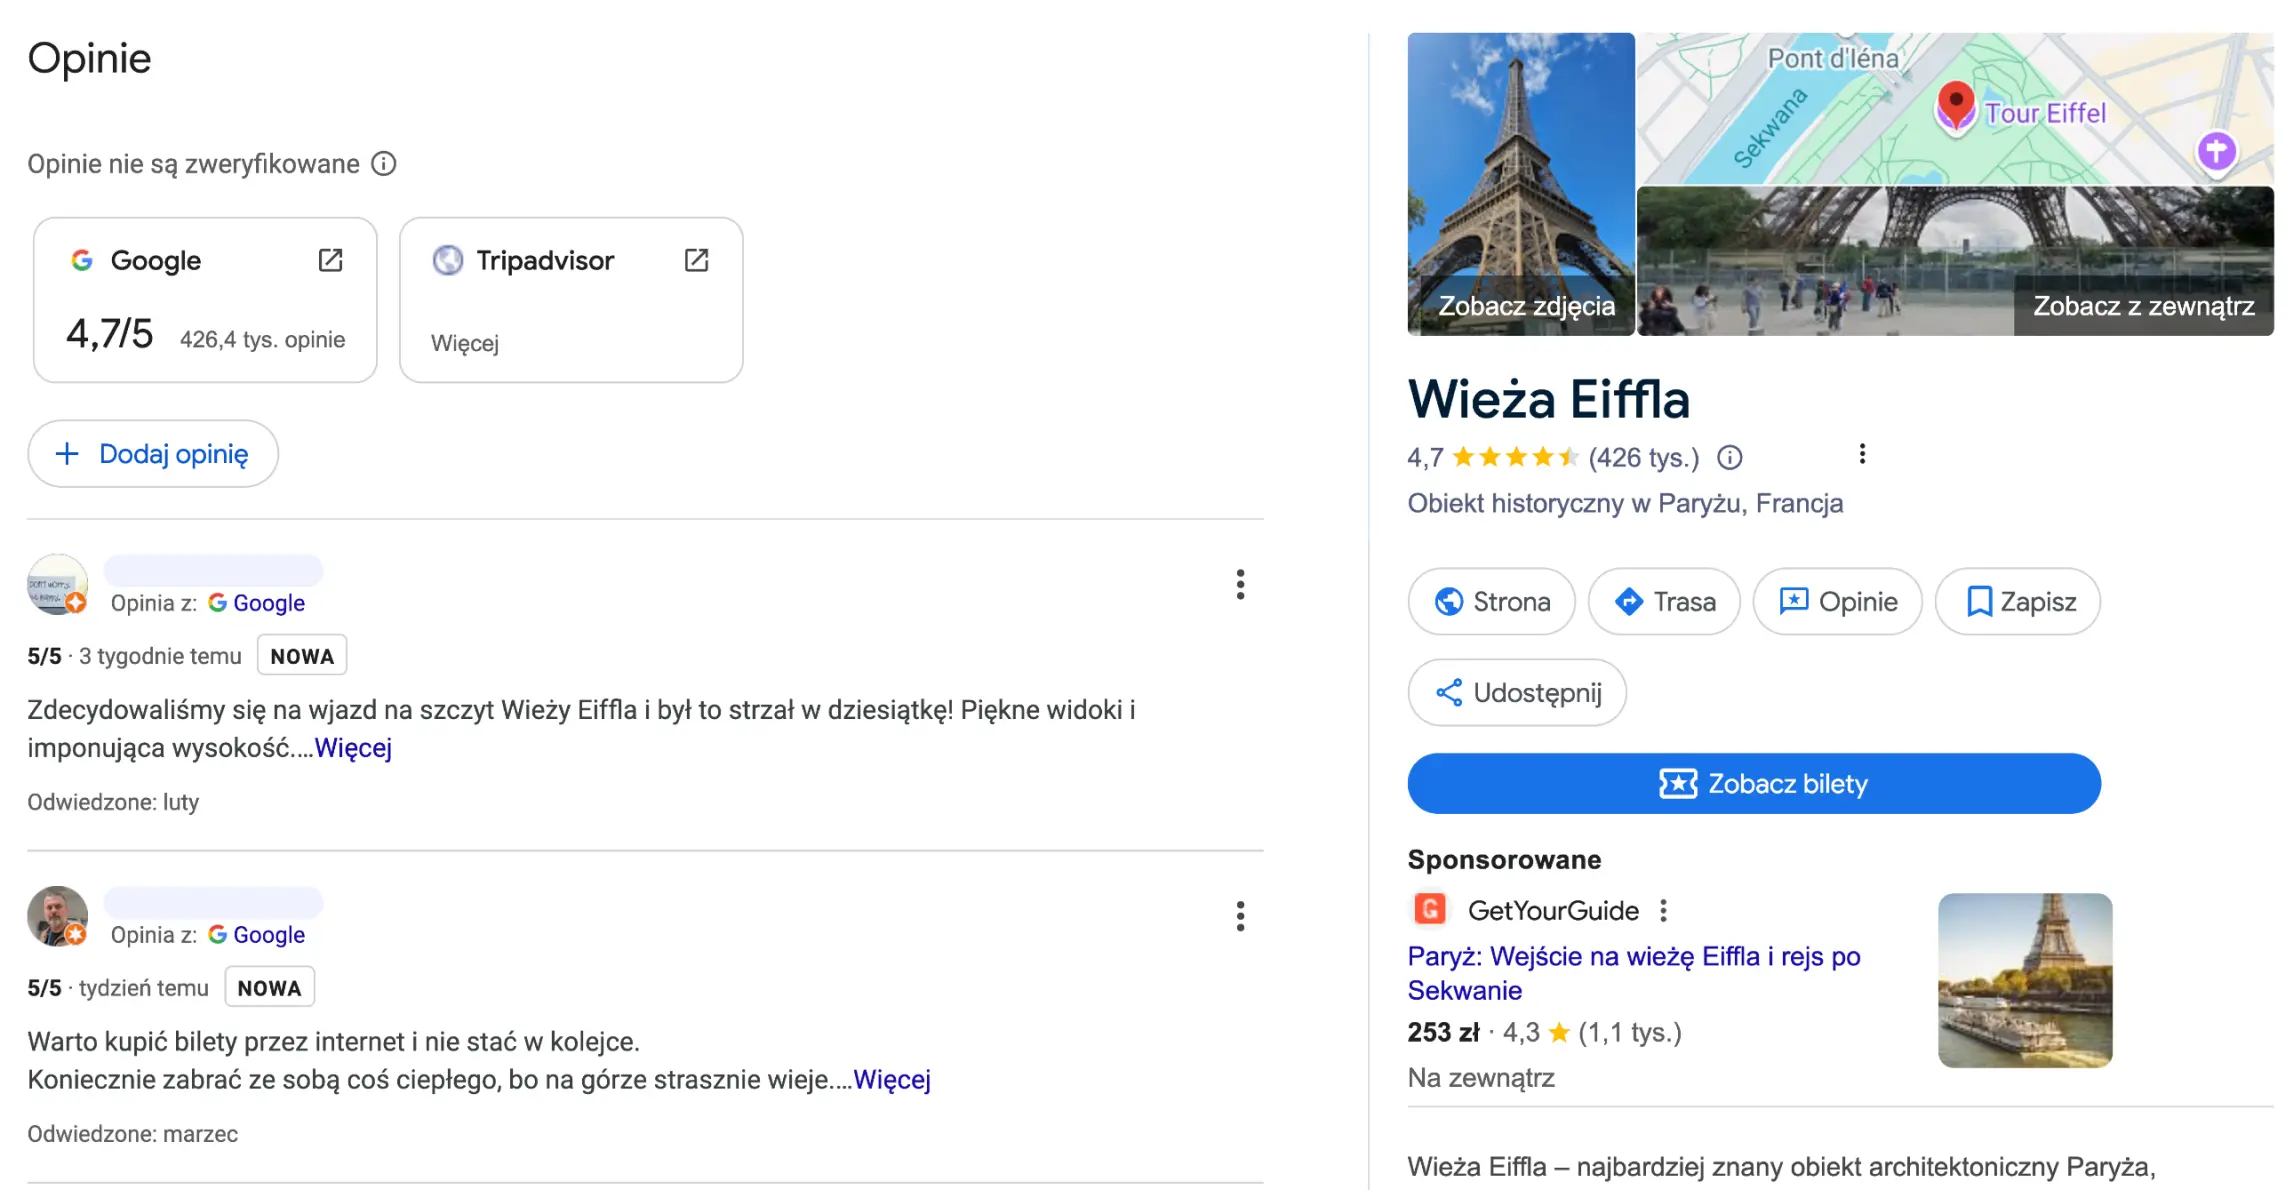Share place via Udostępnij button
This screenshot has width=2290, height=1200.
click(1516, 693)
